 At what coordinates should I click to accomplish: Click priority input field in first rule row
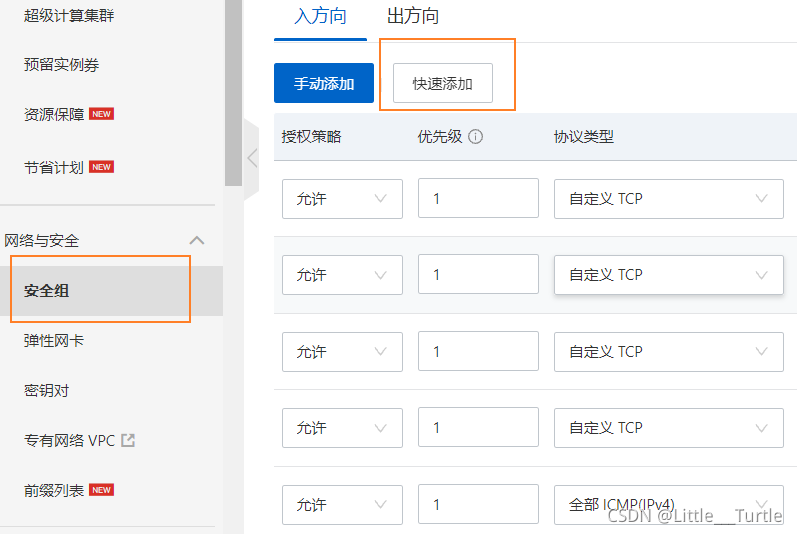click(478, 198)
